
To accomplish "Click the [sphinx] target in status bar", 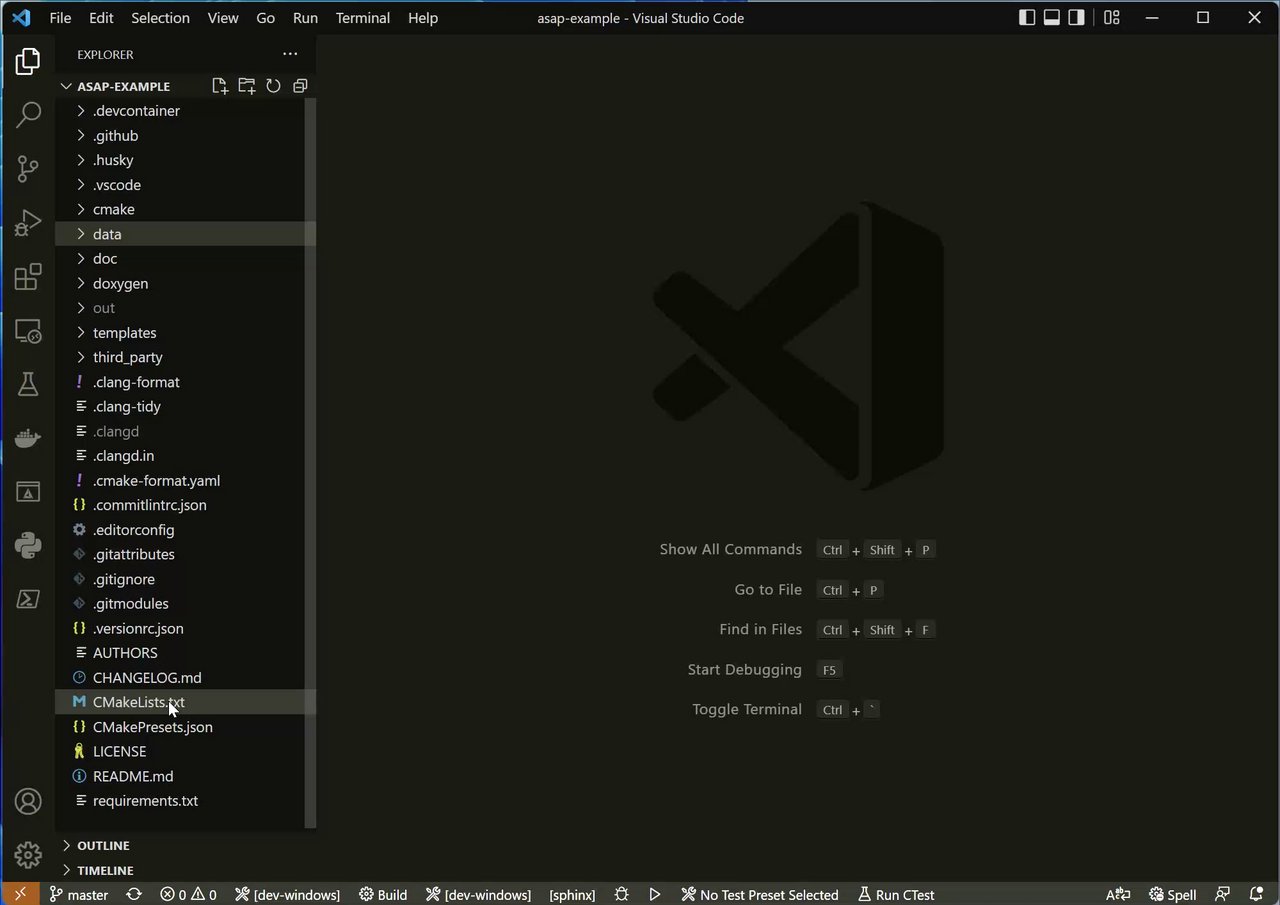I will [x=572, y=894].
